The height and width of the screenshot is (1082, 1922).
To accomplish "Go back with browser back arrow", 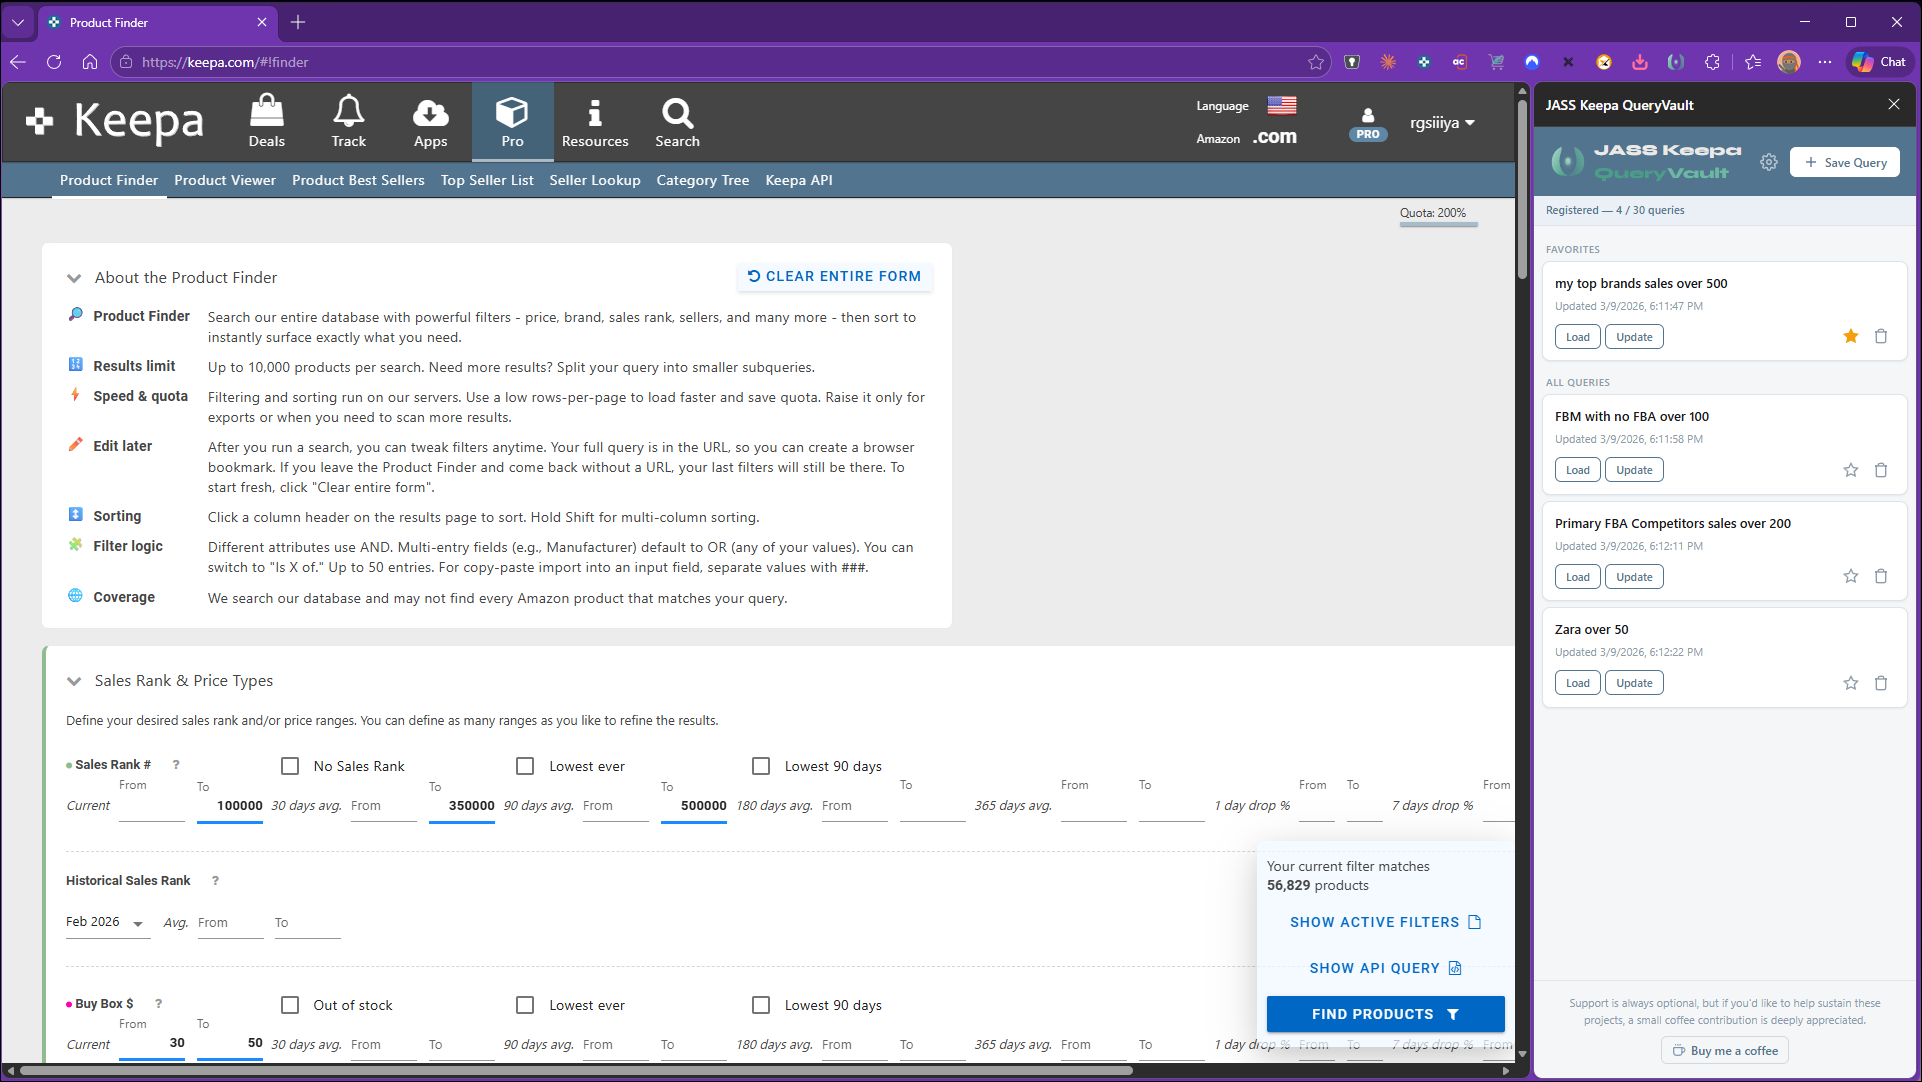I will [x=18, y=62].
